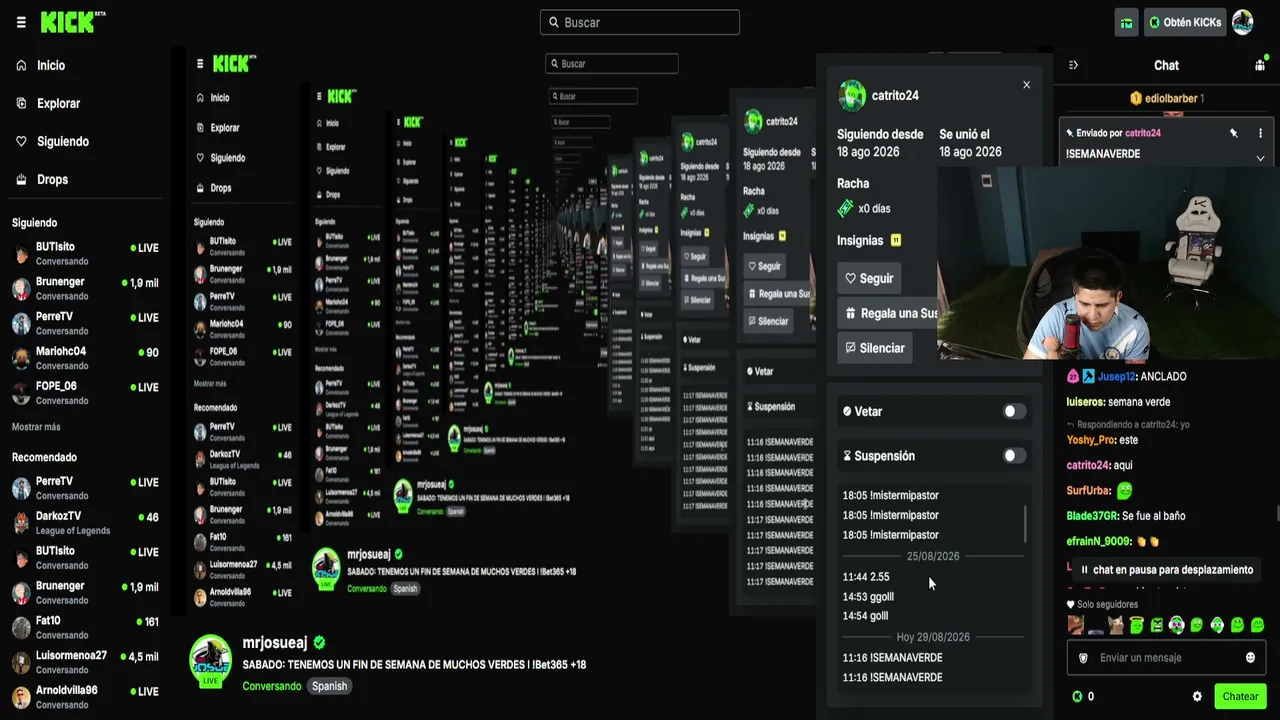
Task: Open the chat settings gear icon
Action: click(x=1197, y=696)
